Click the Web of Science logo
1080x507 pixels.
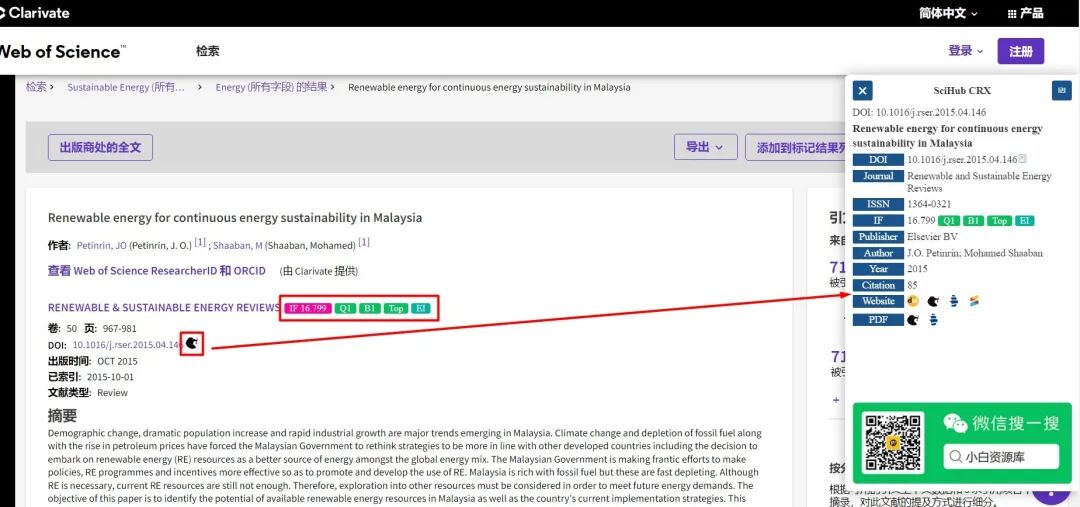coord(63,52)
